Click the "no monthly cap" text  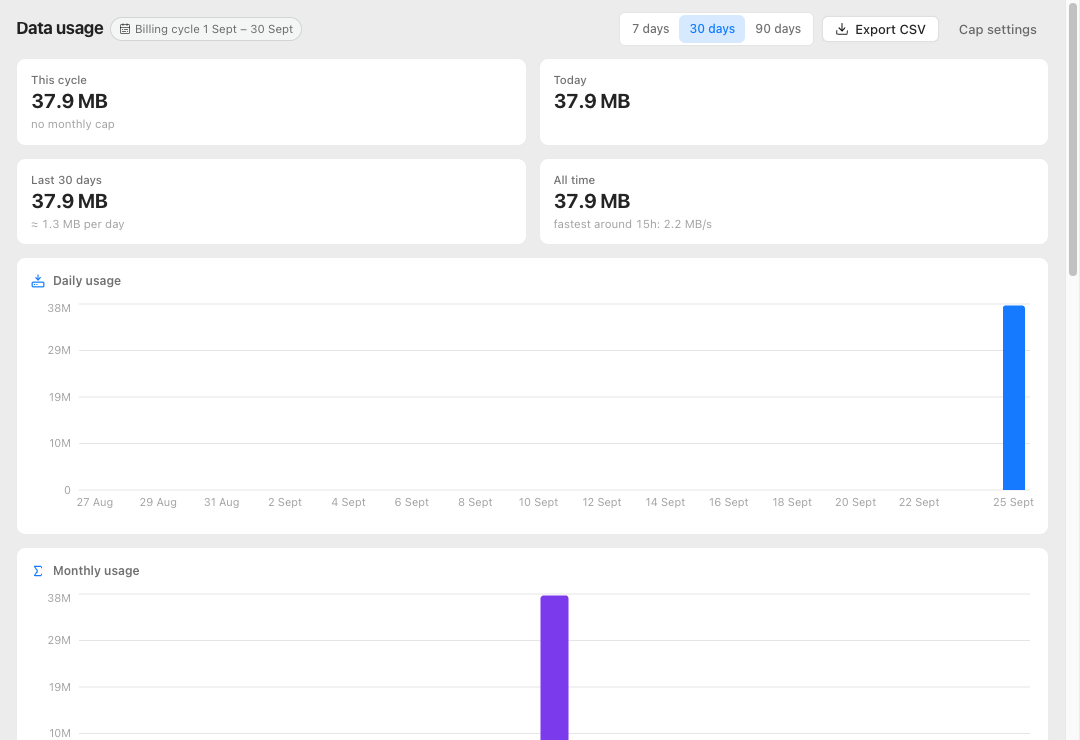pyautogui.click(x=73, y=124)
